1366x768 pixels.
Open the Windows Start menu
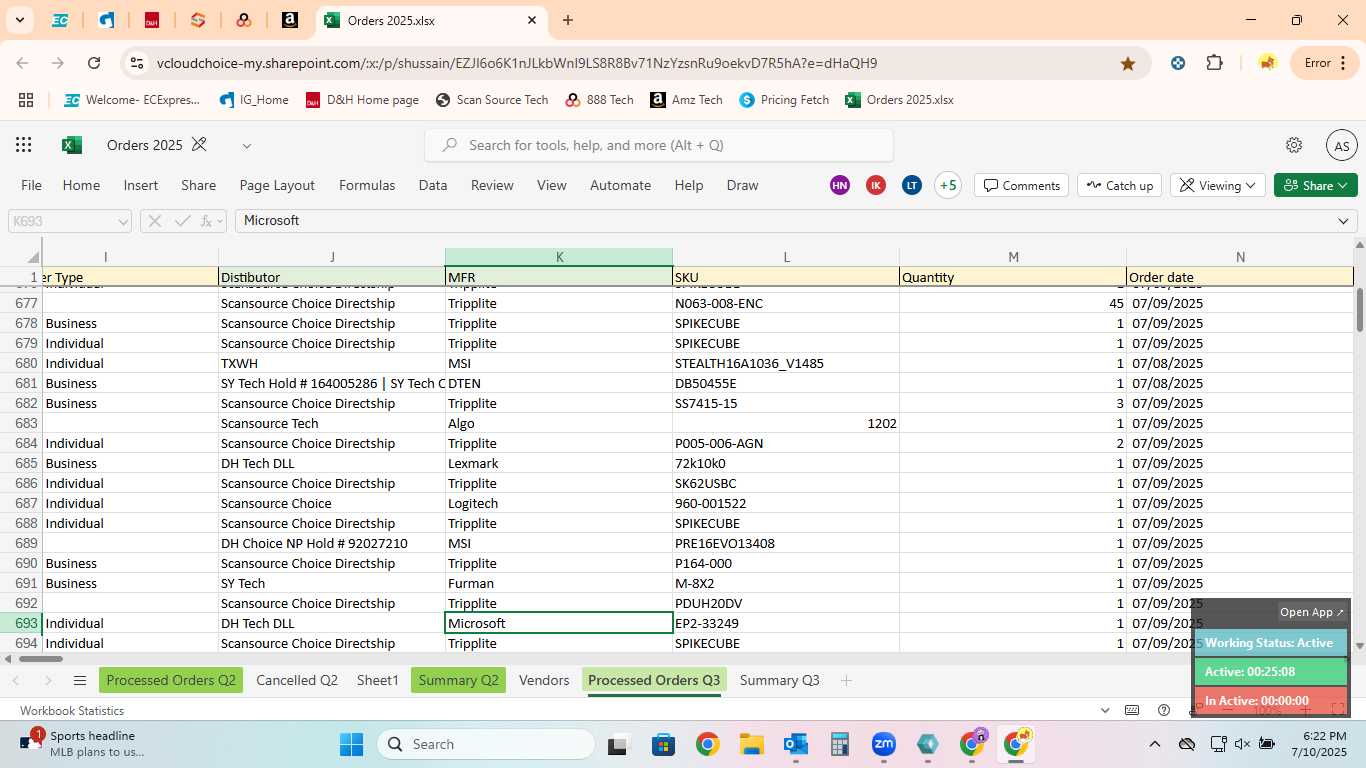351,744
